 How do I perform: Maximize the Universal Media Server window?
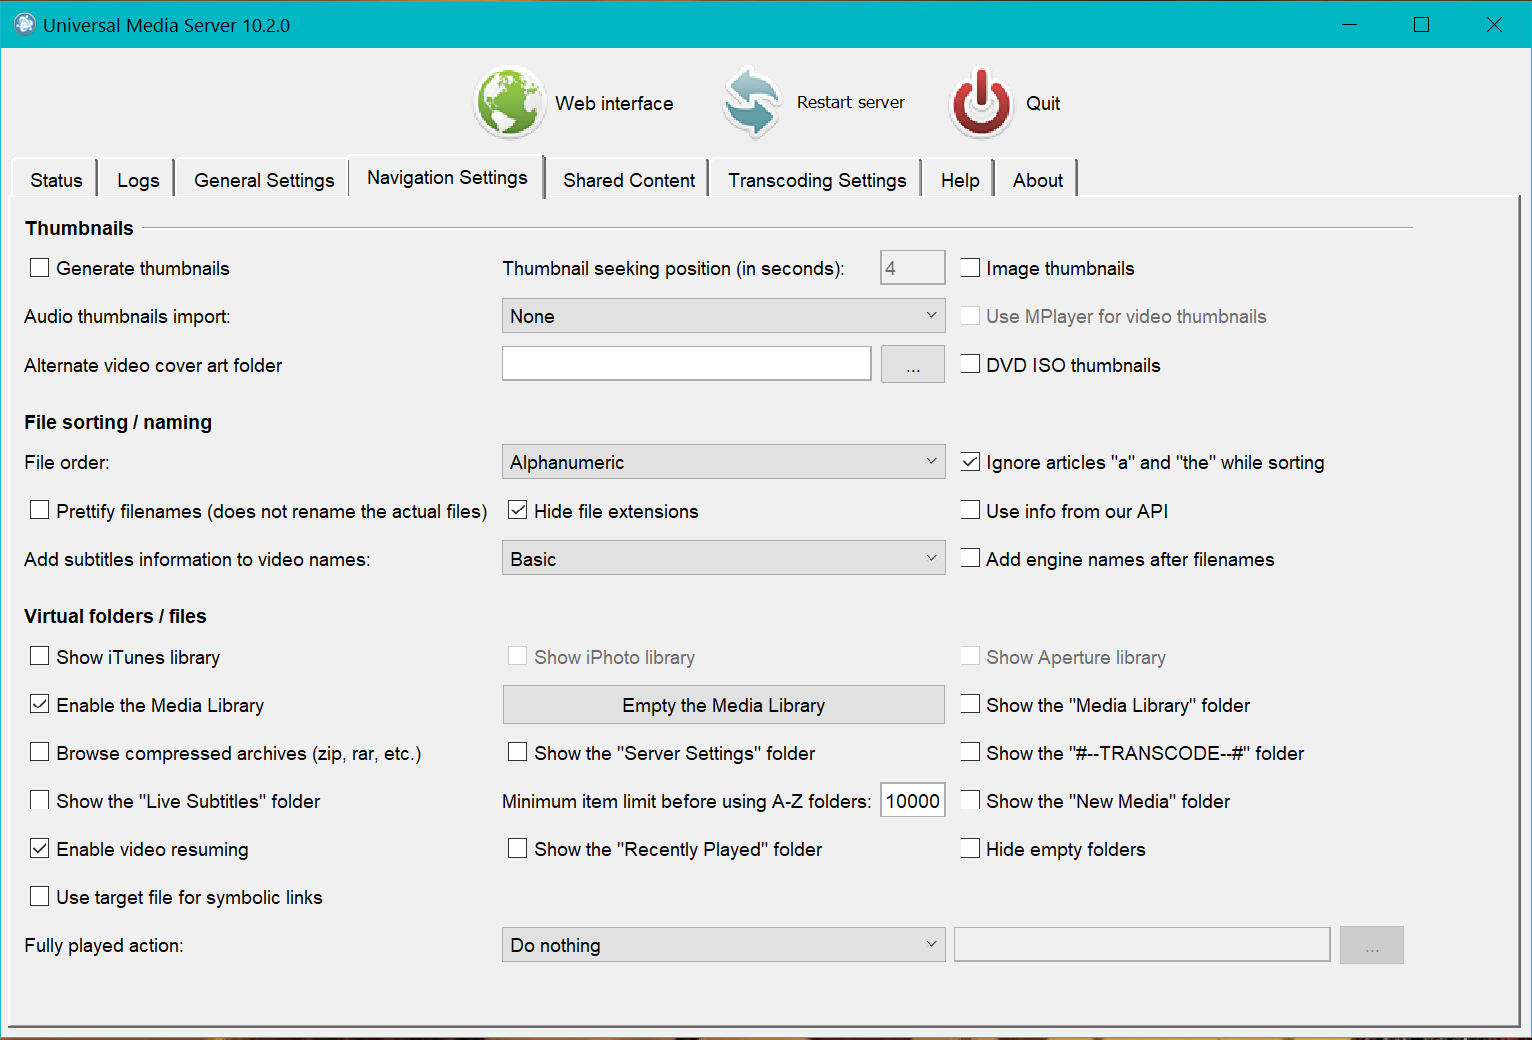coord(1421,24)
